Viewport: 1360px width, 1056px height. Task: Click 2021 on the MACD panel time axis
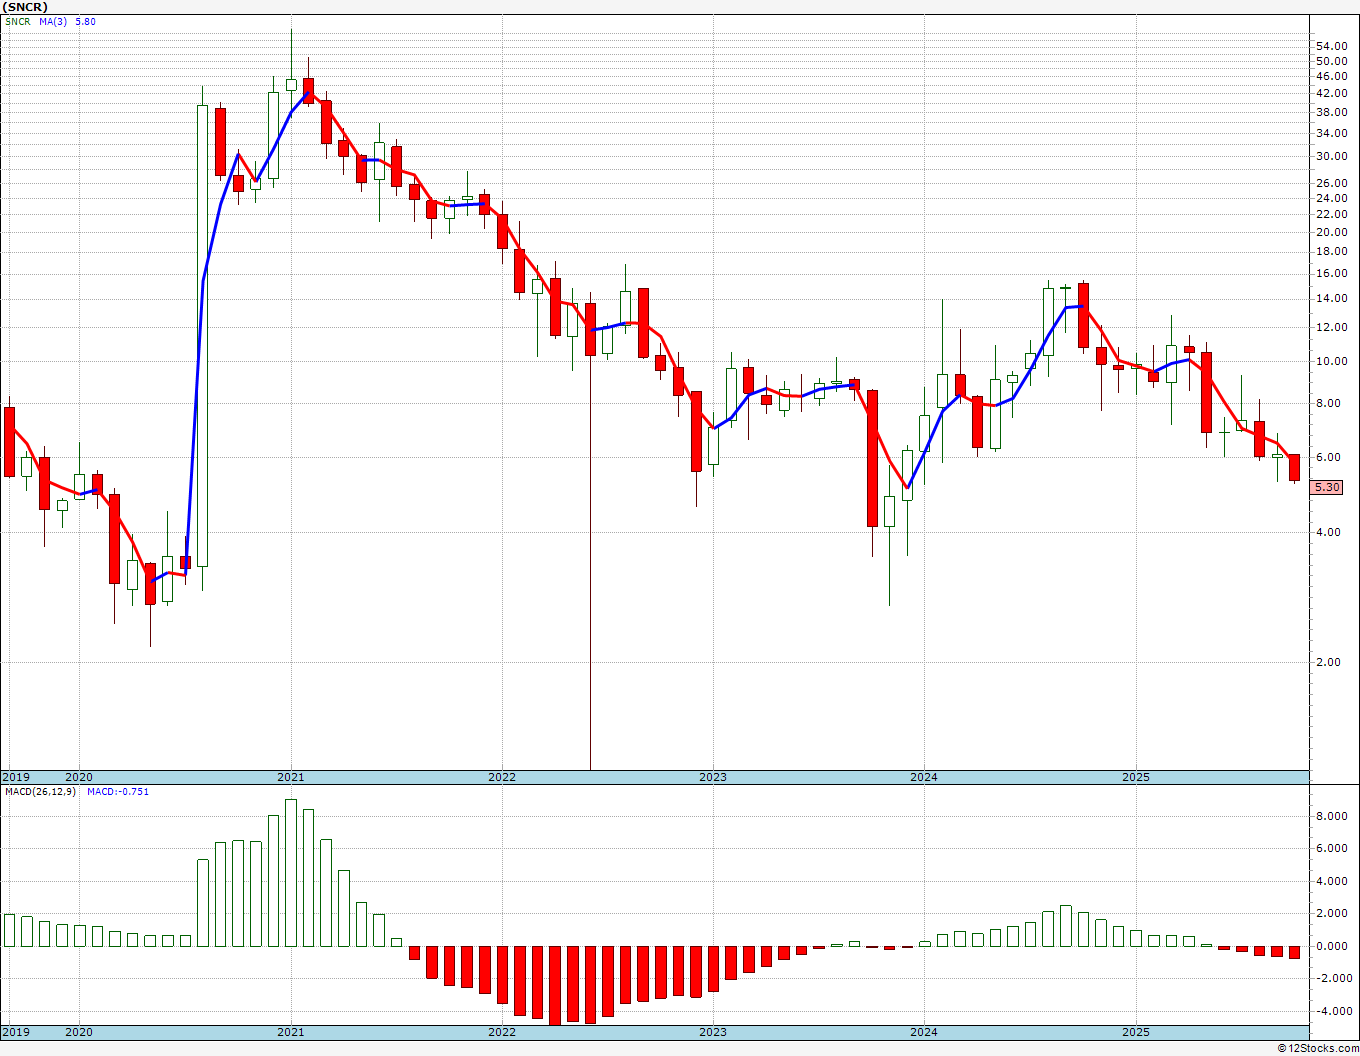[x=291, y=1032]
